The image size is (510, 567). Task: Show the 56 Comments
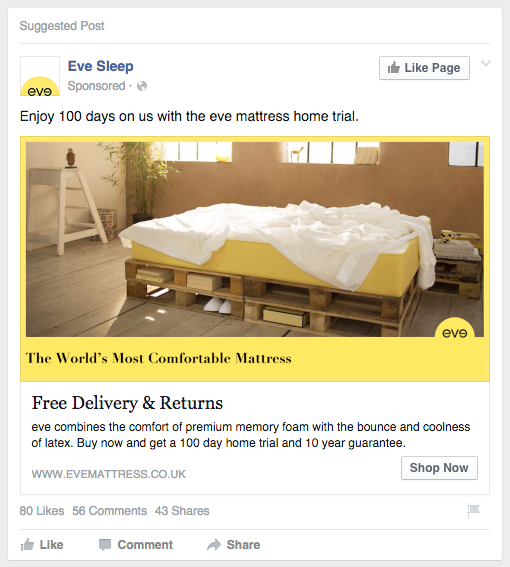point(110,511)
